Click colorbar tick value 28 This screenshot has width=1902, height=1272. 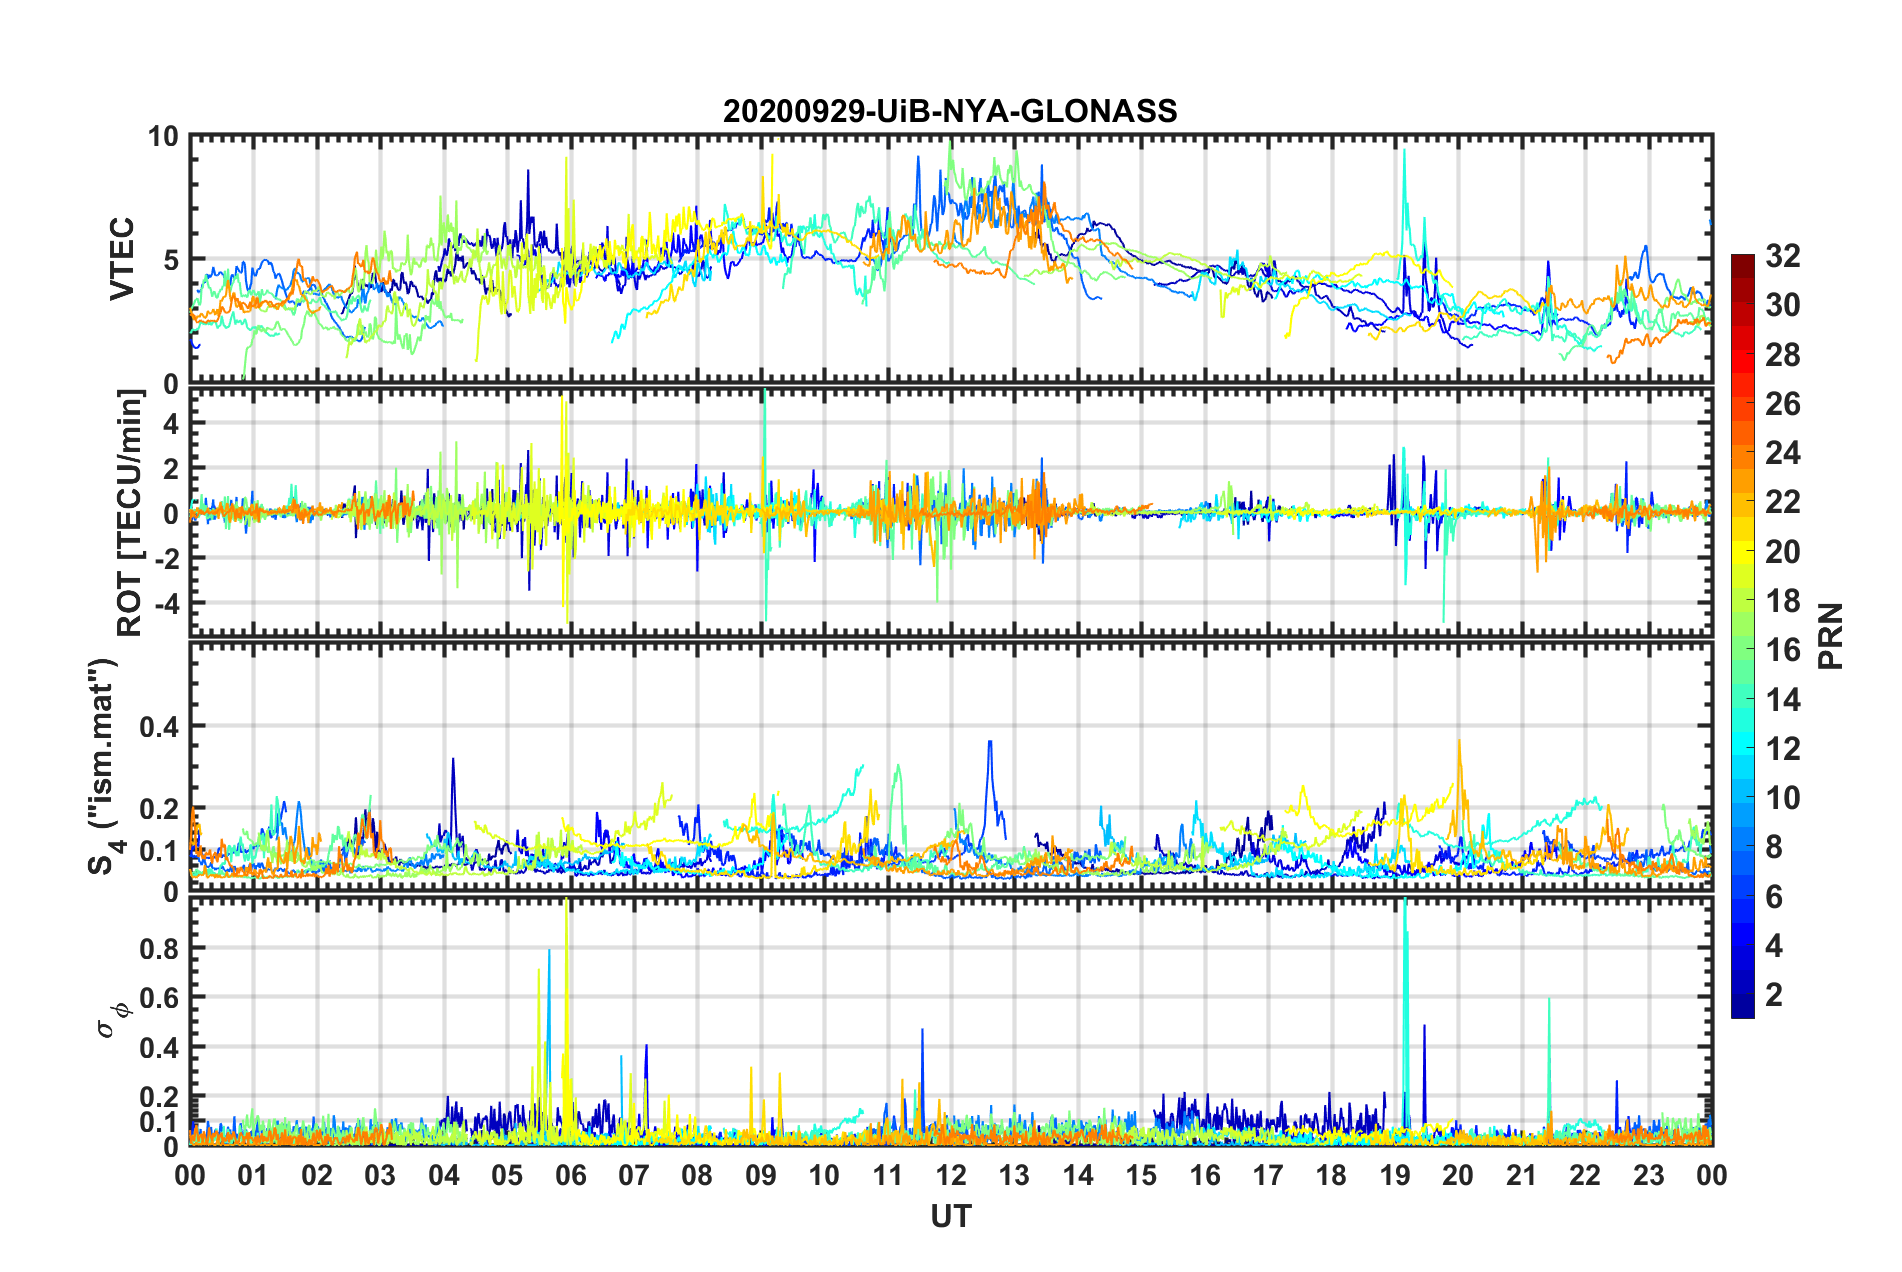(x=1782, y=355)
